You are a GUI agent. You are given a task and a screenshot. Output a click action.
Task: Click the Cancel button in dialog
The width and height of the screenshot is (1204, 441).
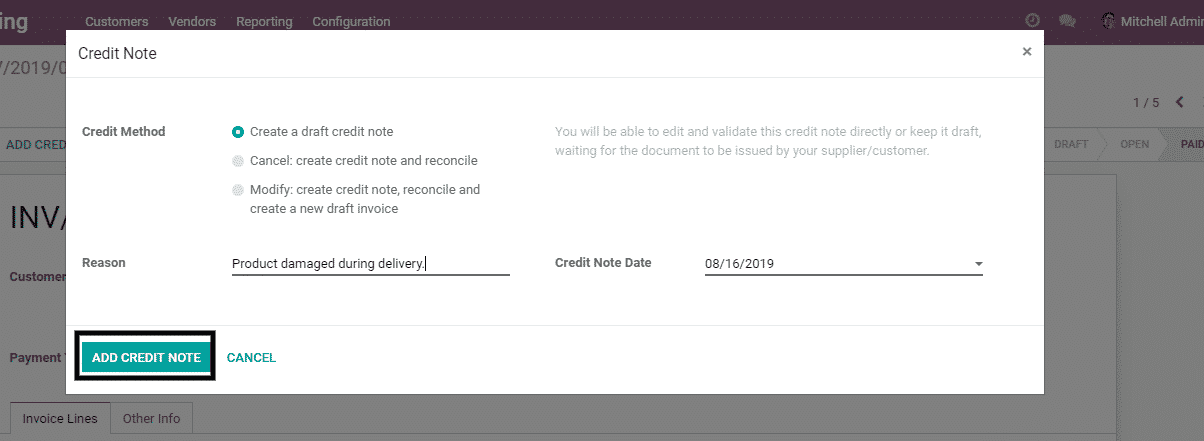pos(251,357)
